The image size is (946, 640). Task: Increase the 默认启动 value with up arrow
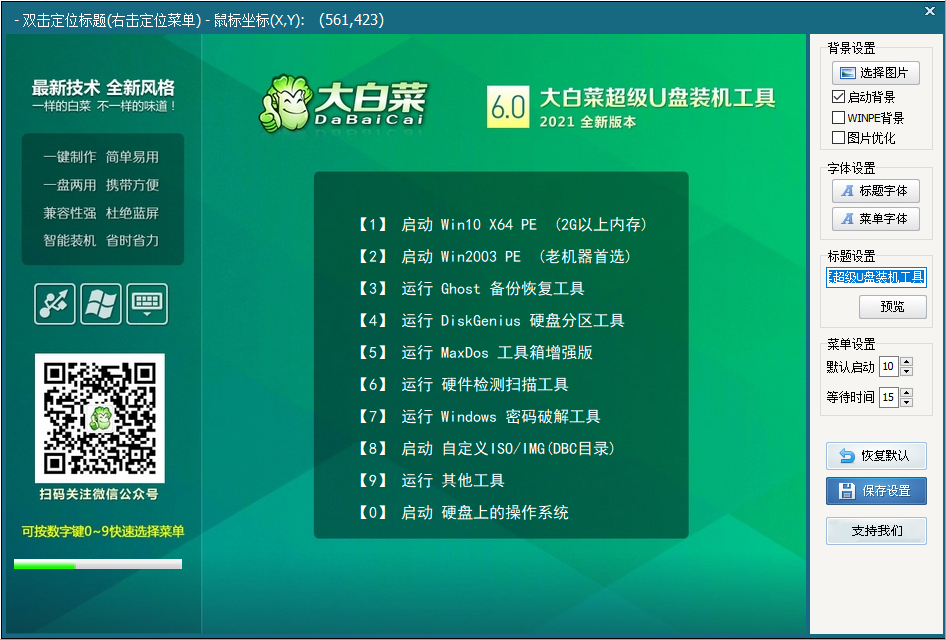tap(906, 361)
